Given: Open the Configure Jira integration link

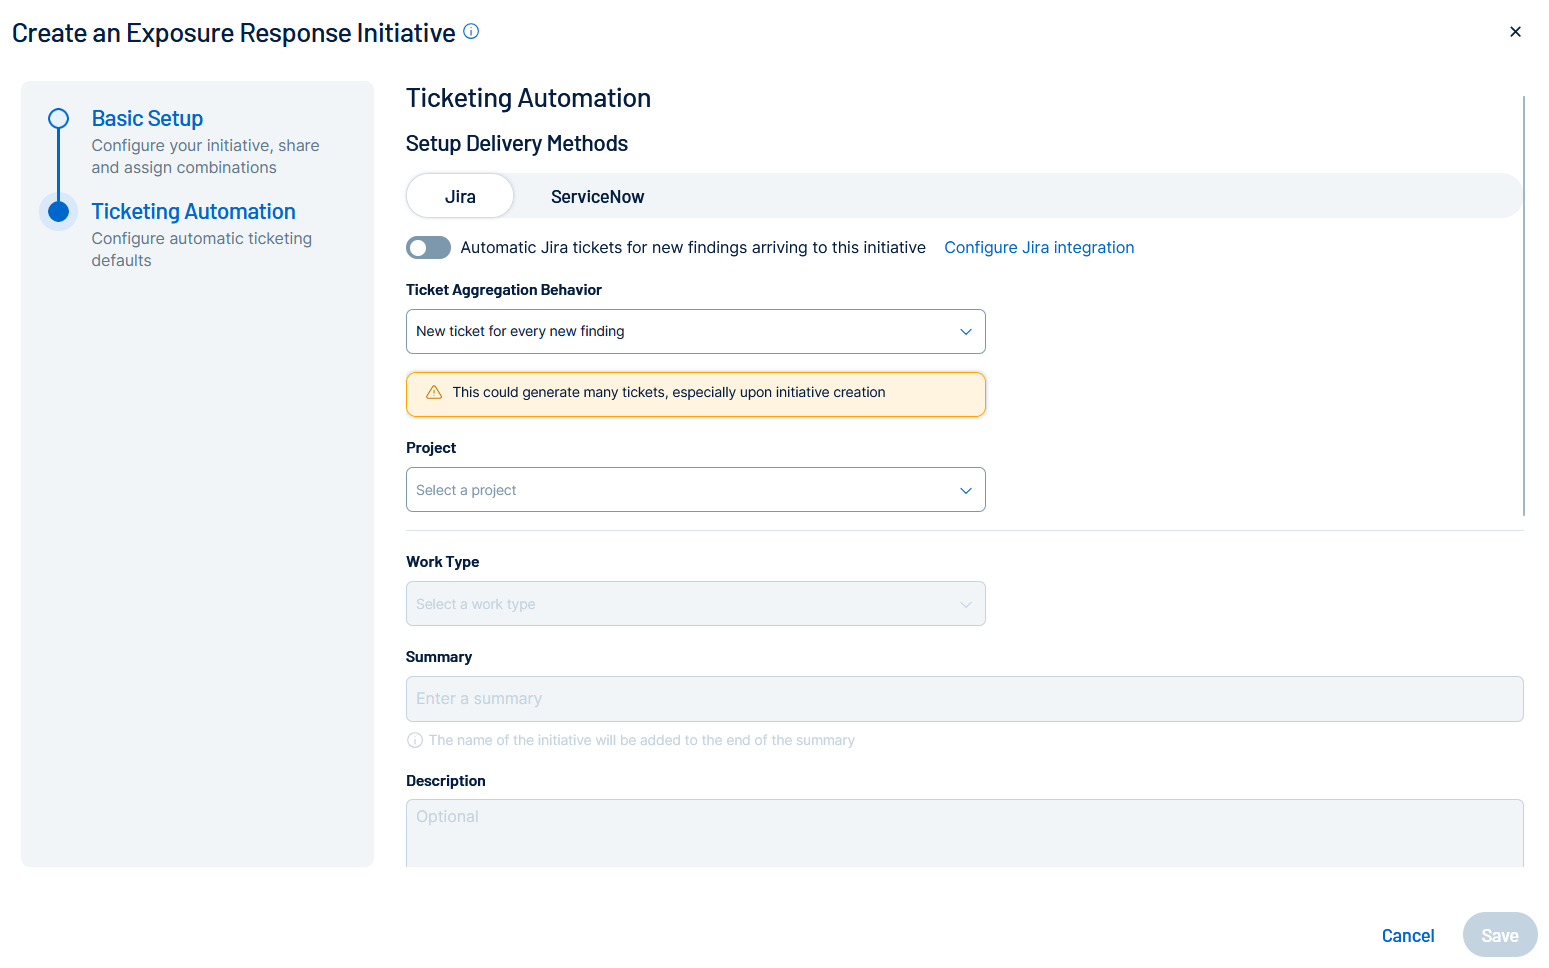Looking at the screenshot, I should [1039, 248].
